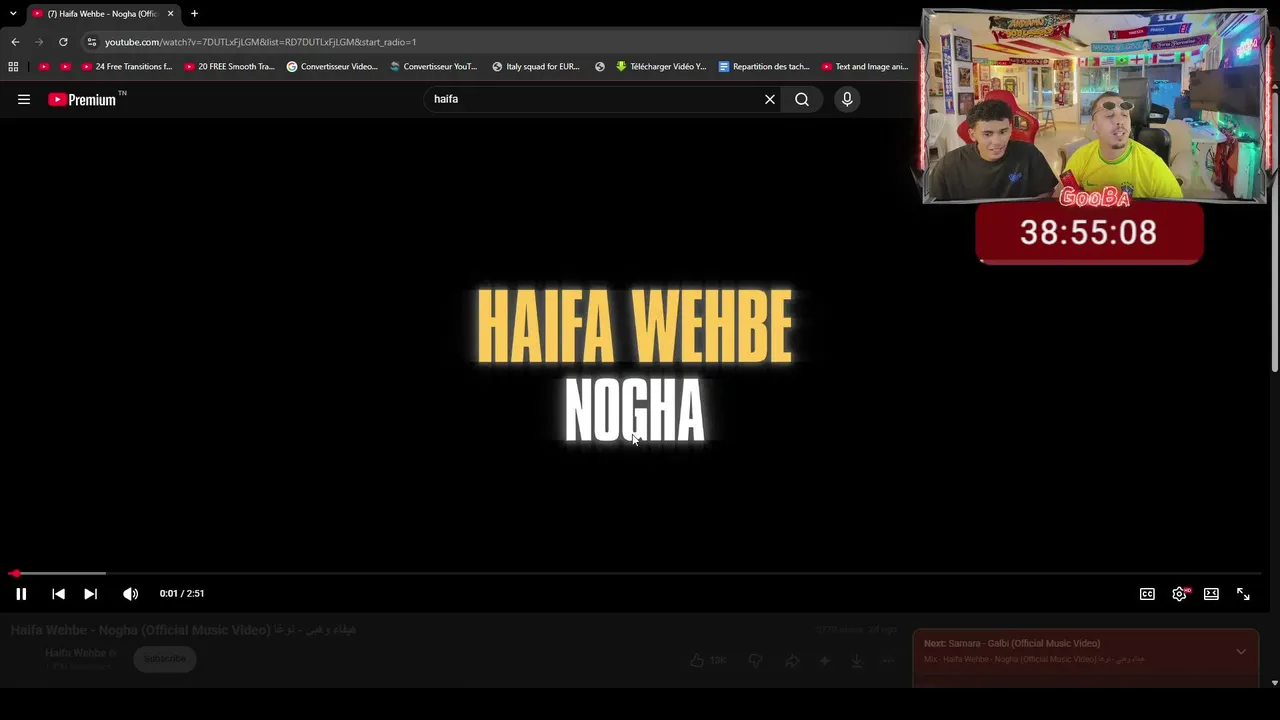Click the video title 'Haifa Wehbe - Nogha'
This screenshot has width=1280, height=720.
183,630
